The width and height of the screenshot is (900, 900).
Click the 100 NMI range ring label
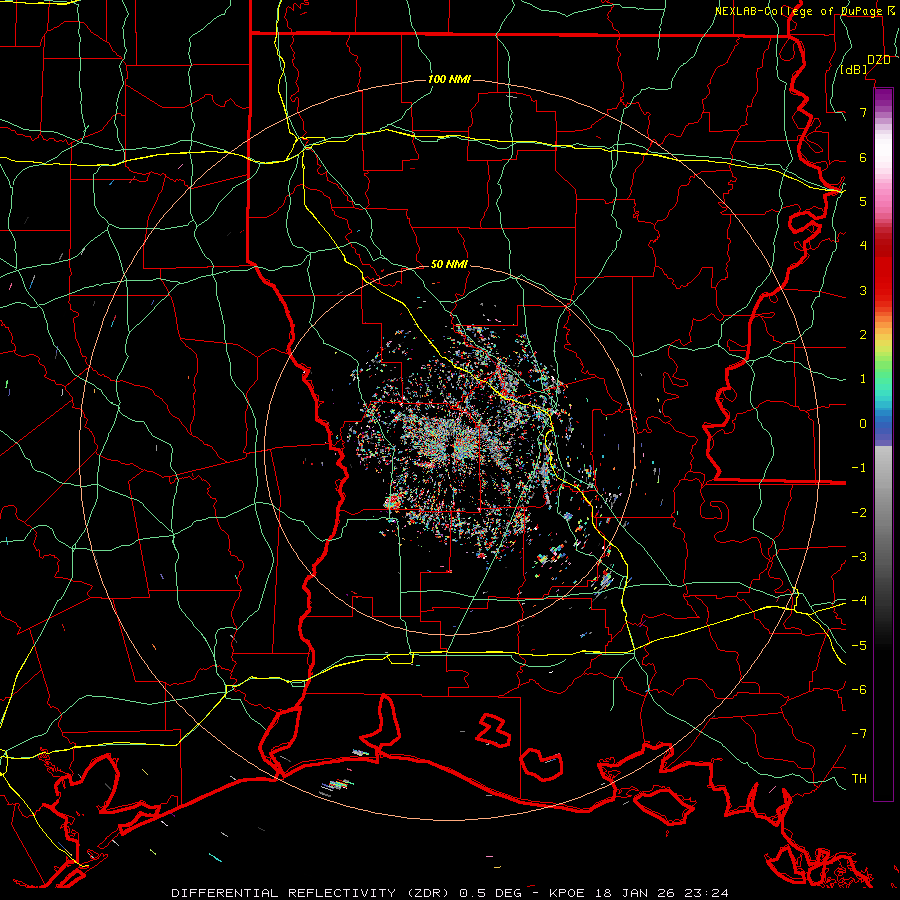(449, 79)
